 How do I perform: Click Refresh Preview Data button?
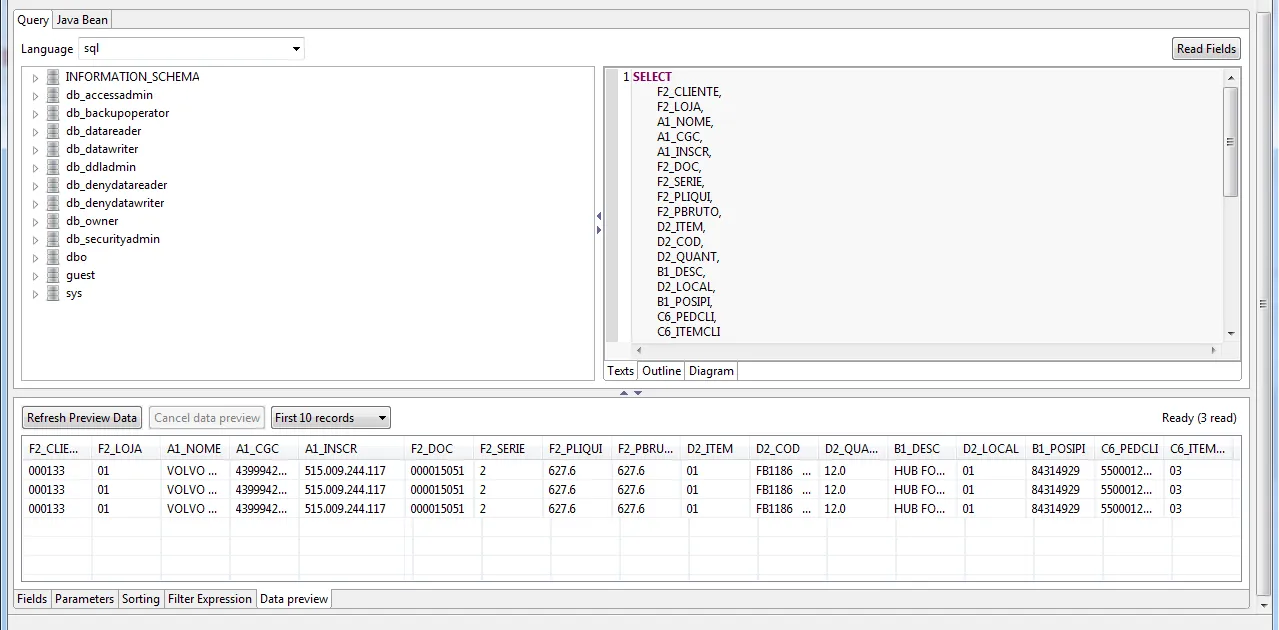pyautogui.click(x=82, y=418)
